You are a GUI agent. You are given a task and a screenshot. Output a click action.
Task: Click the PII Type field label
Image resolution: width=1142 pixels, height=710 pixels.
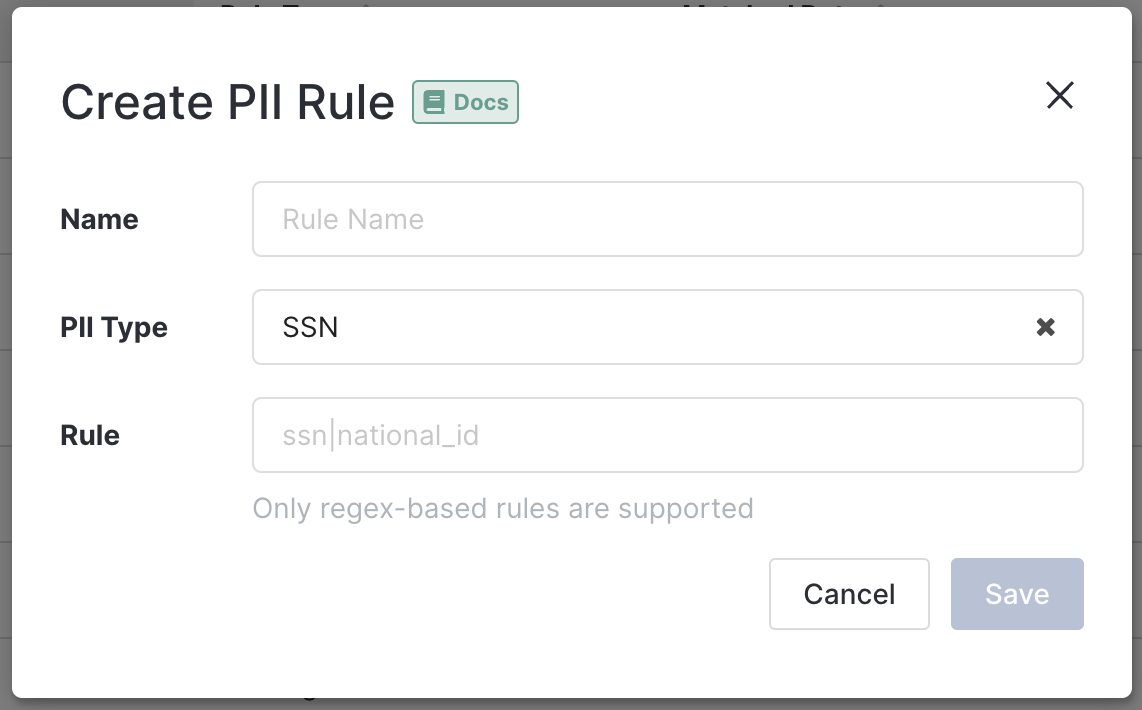(x=113, y=327)
